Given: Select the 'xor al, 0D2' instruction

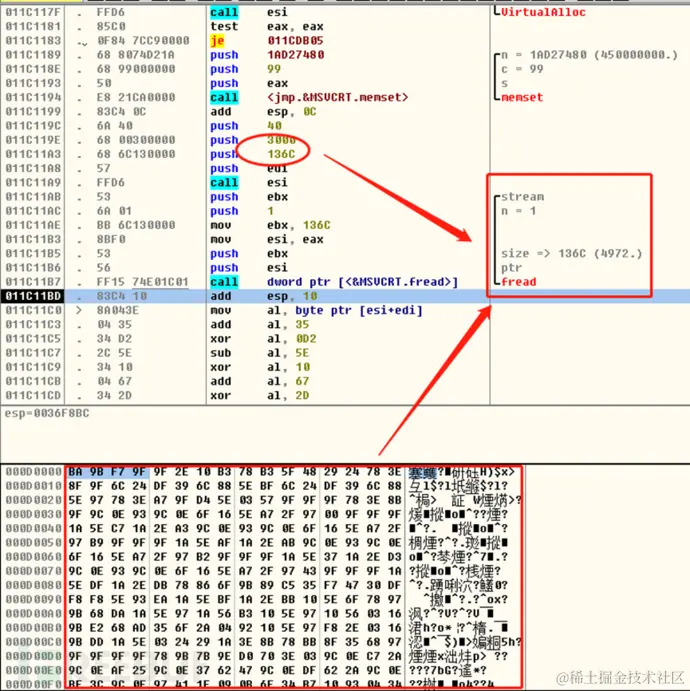Looking at the screenshot, I should [x=263, y=338].
